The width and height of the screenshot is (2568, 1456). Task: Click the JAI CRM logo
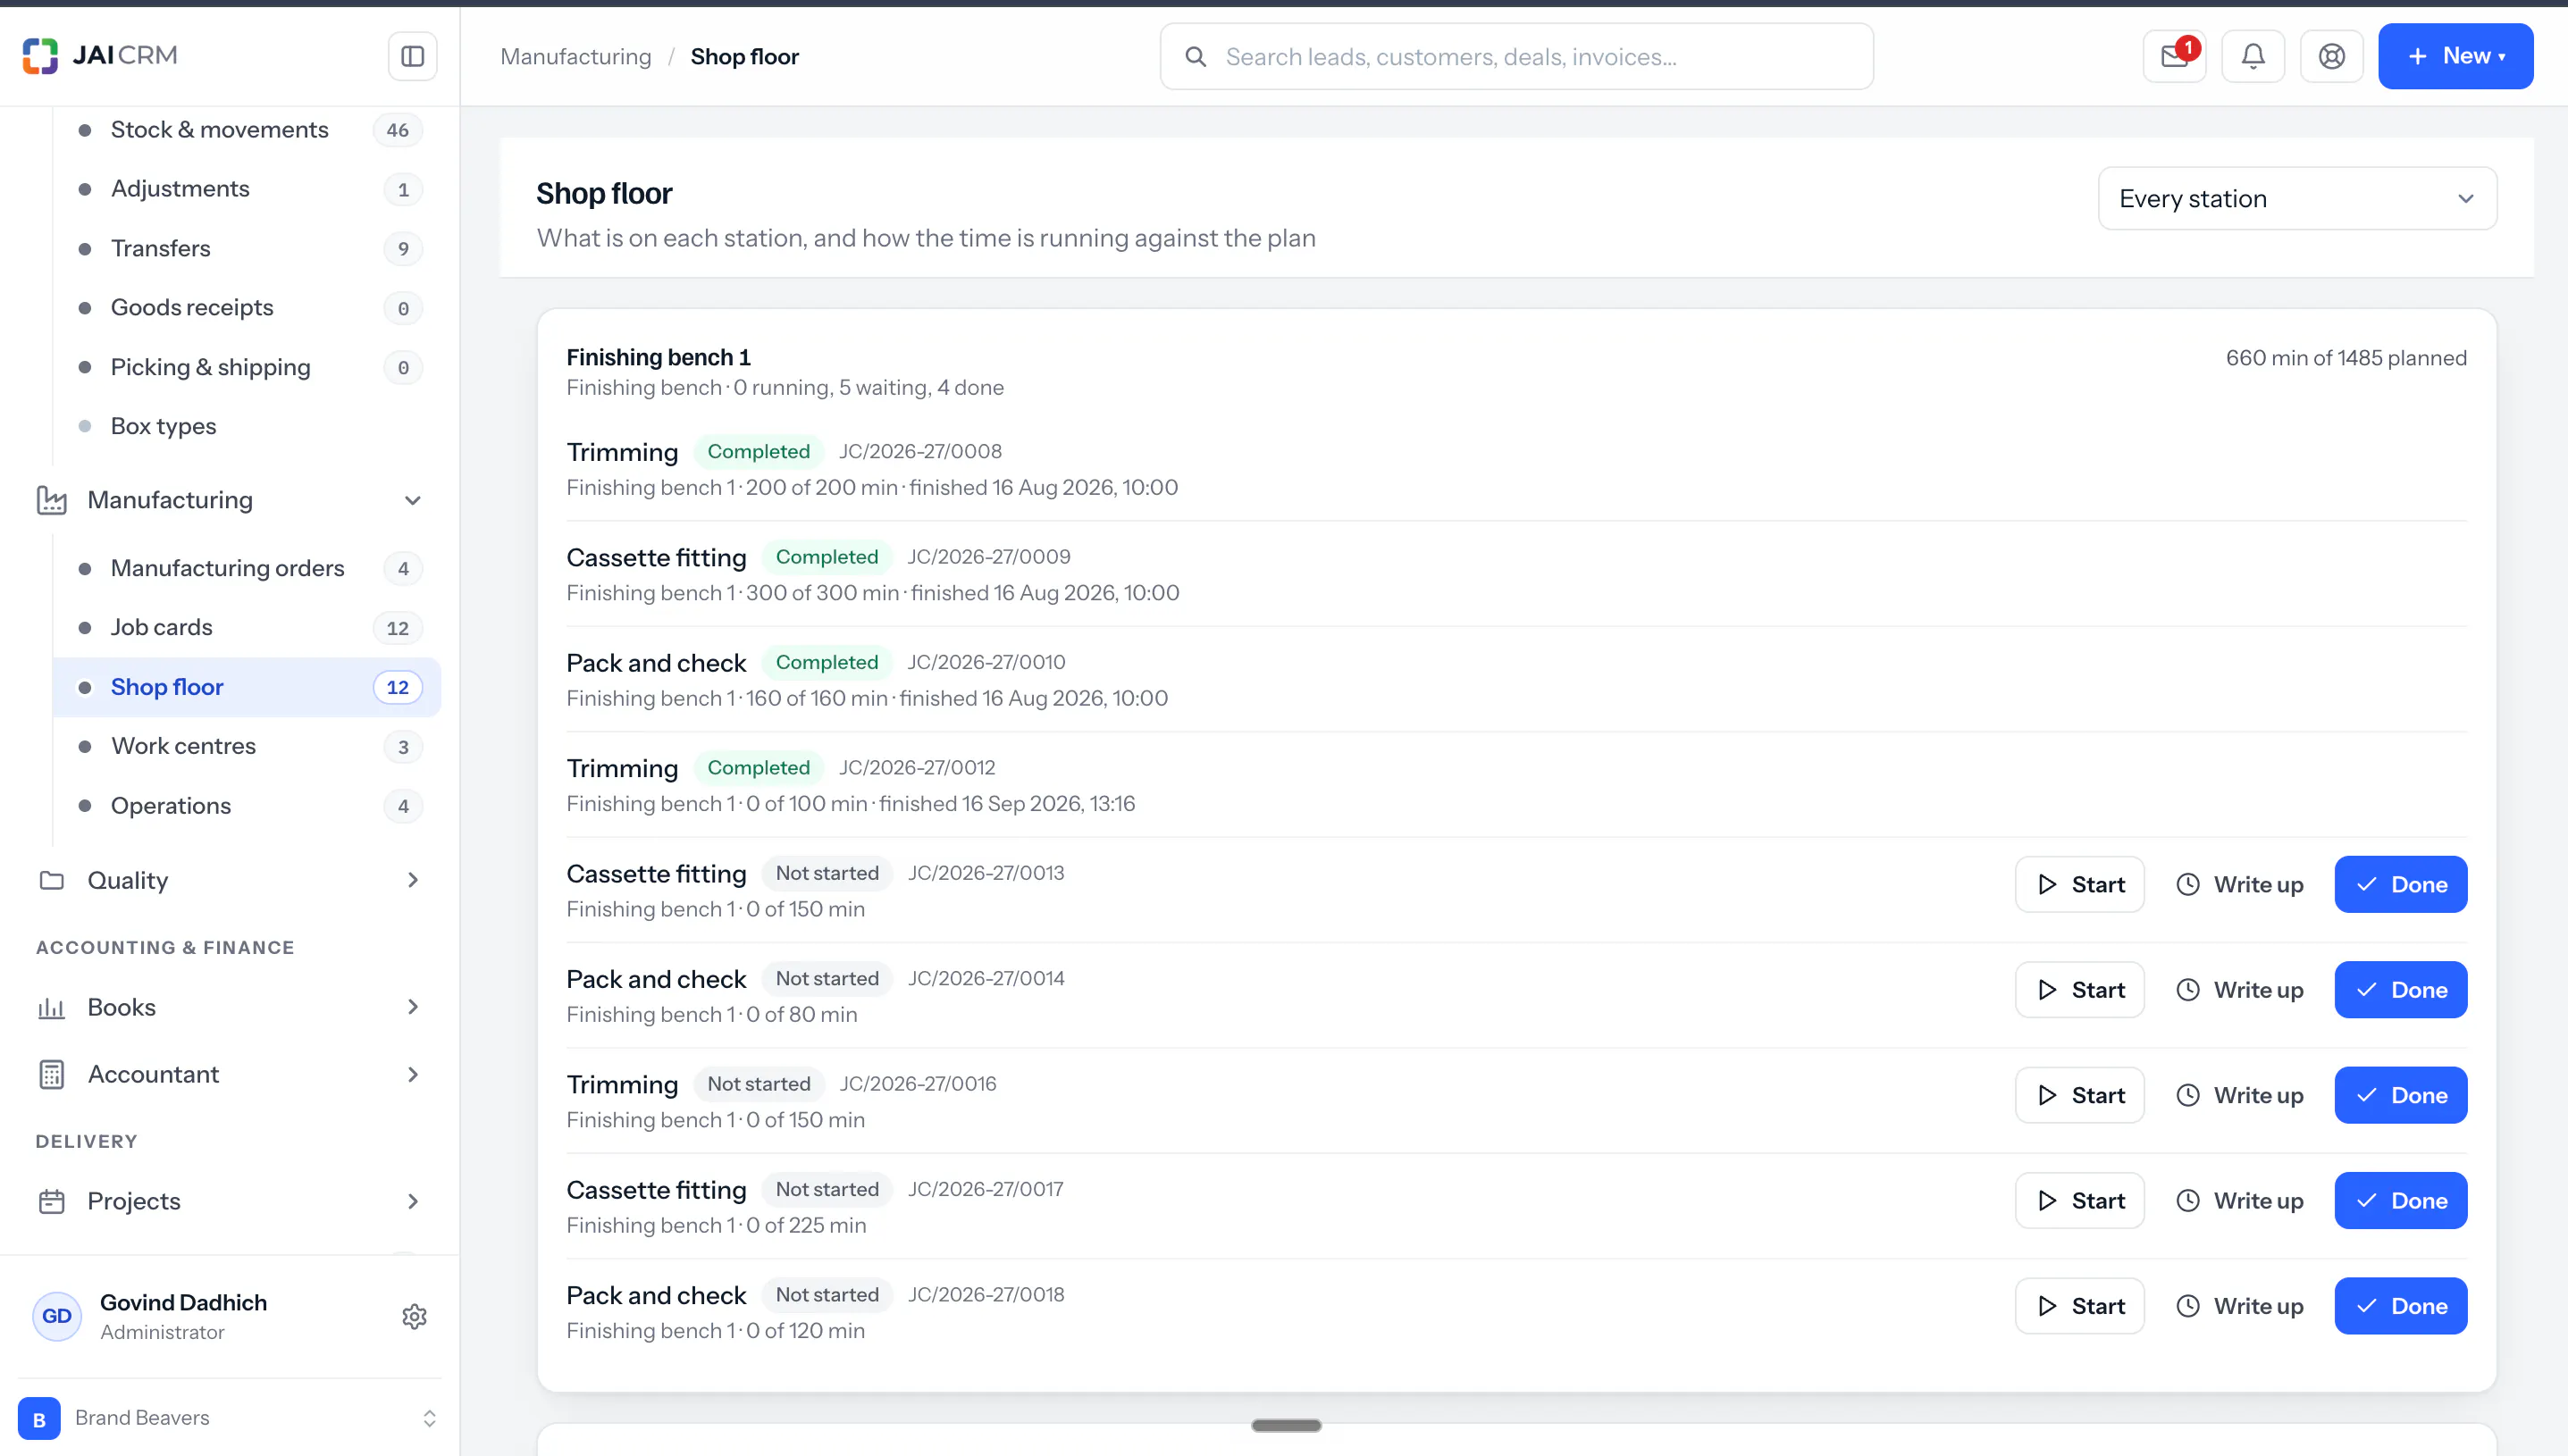[x=100, y=55]
